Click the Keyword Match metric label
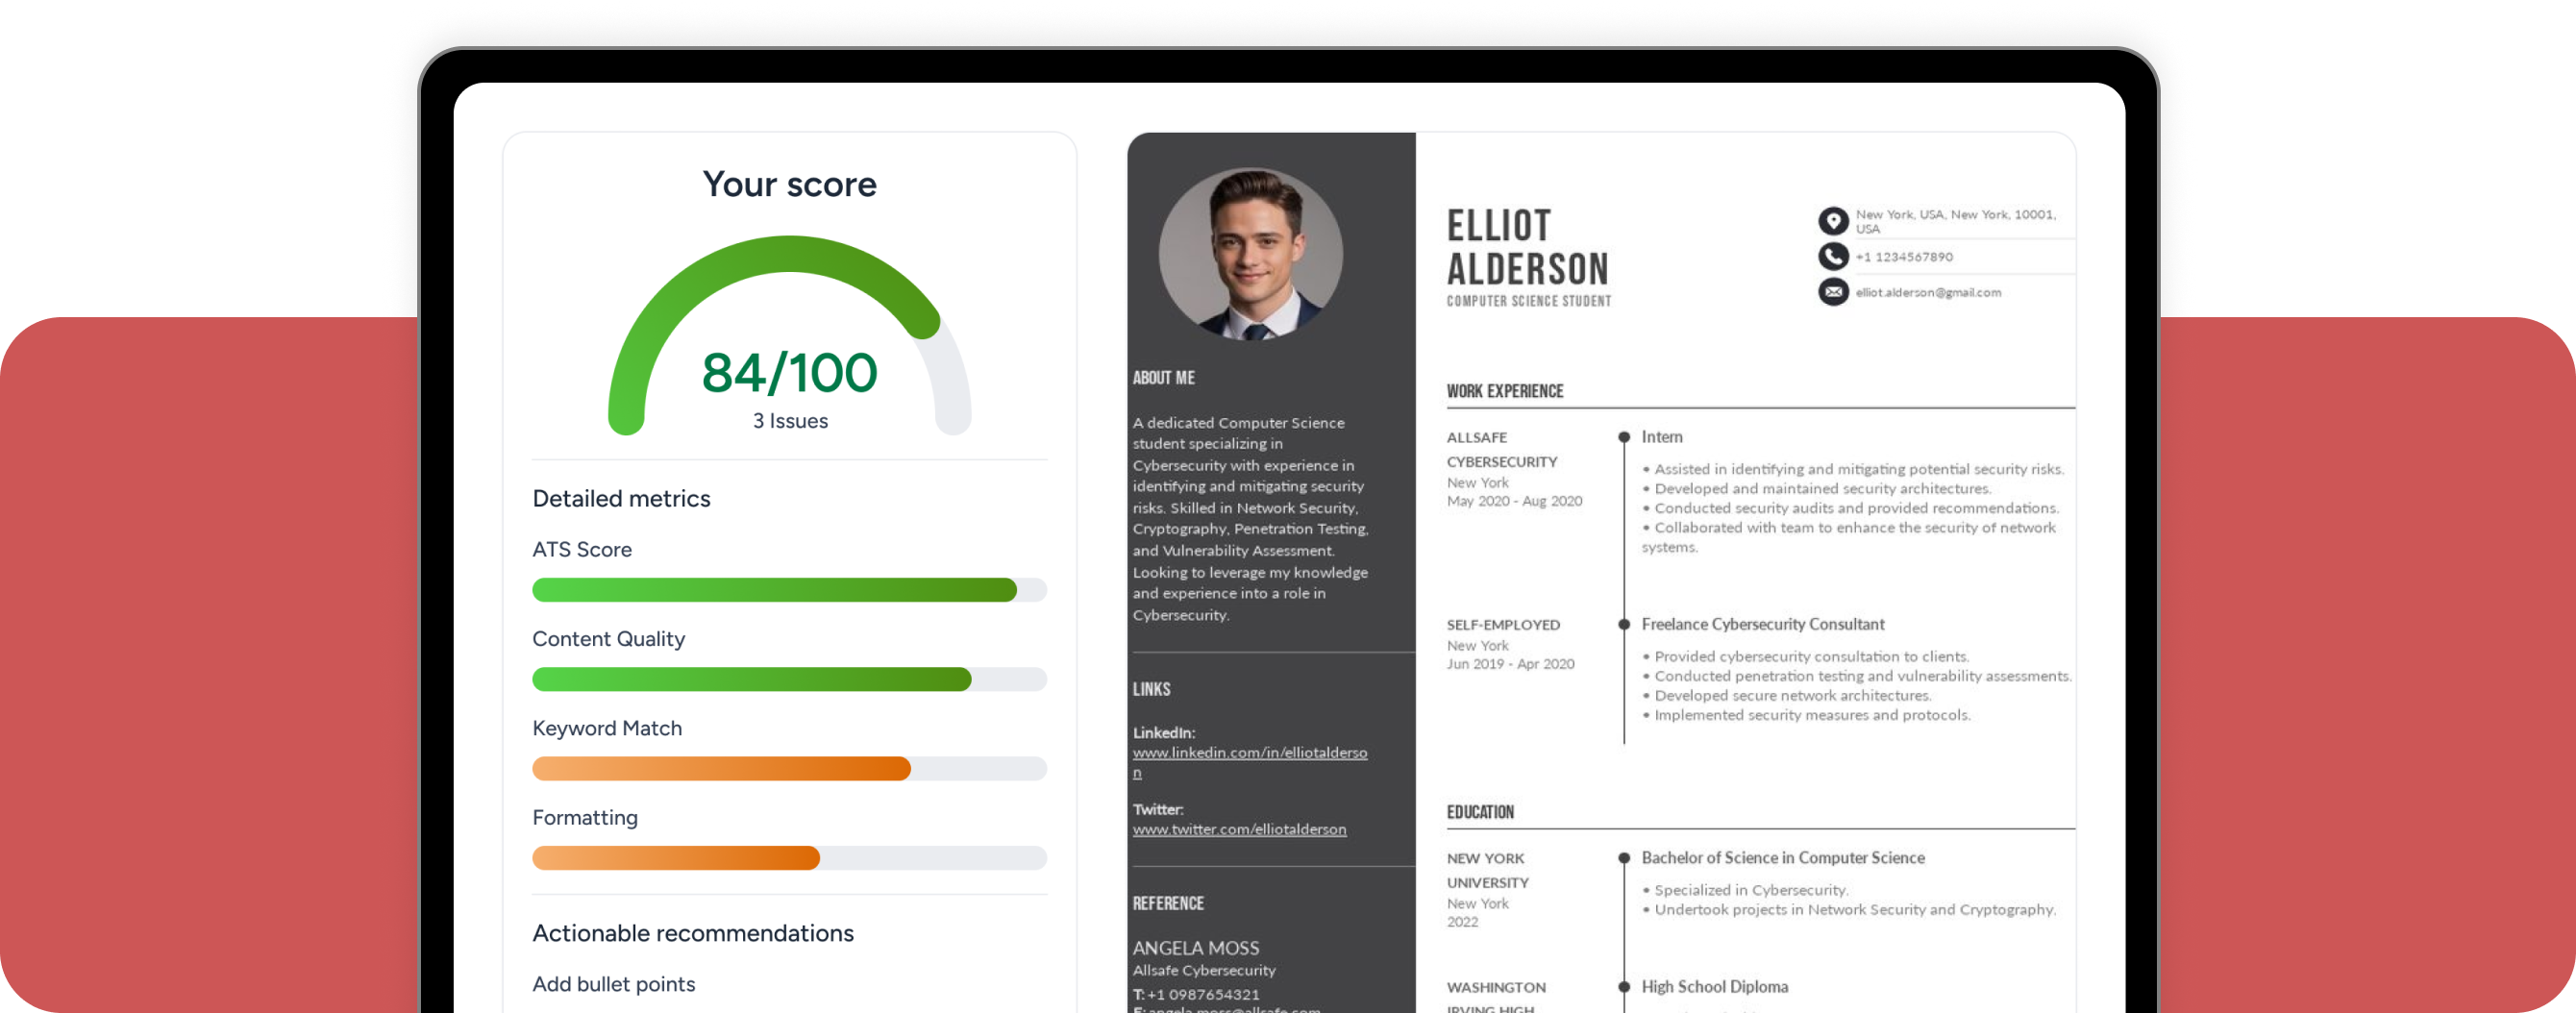Image resolution: width=2576 pixels, height=1013 pixels. click(607, 728)
